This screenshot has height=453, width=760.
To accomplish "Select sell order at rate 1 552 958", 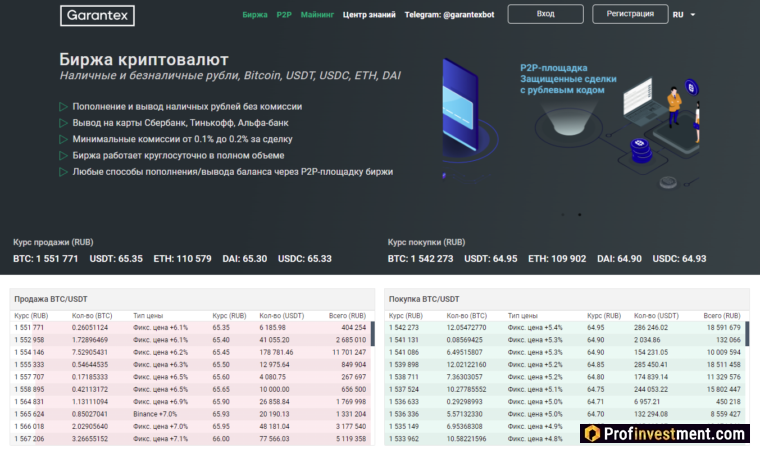I will click(x=190, y=340).
